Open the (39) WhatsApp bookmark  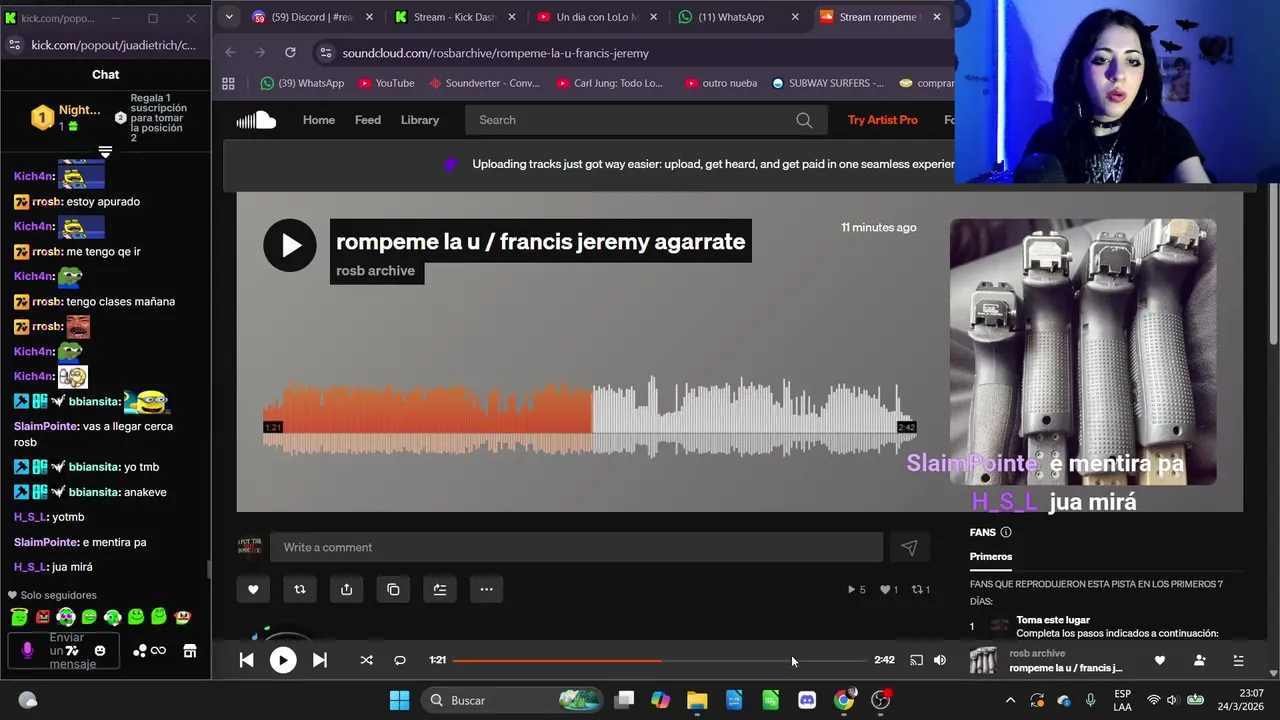pos(302,83)
